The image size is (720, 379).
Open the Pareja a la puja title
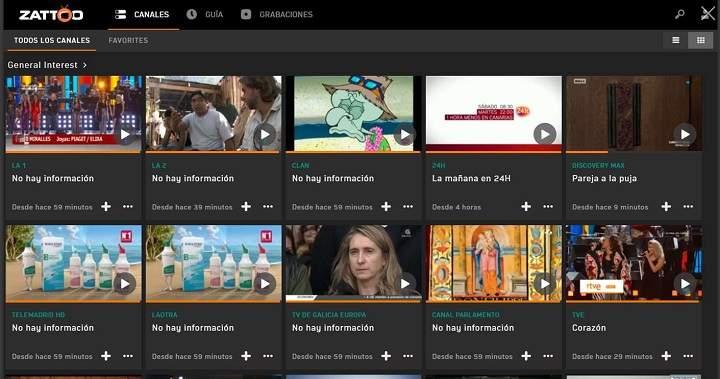pos(604,178)
